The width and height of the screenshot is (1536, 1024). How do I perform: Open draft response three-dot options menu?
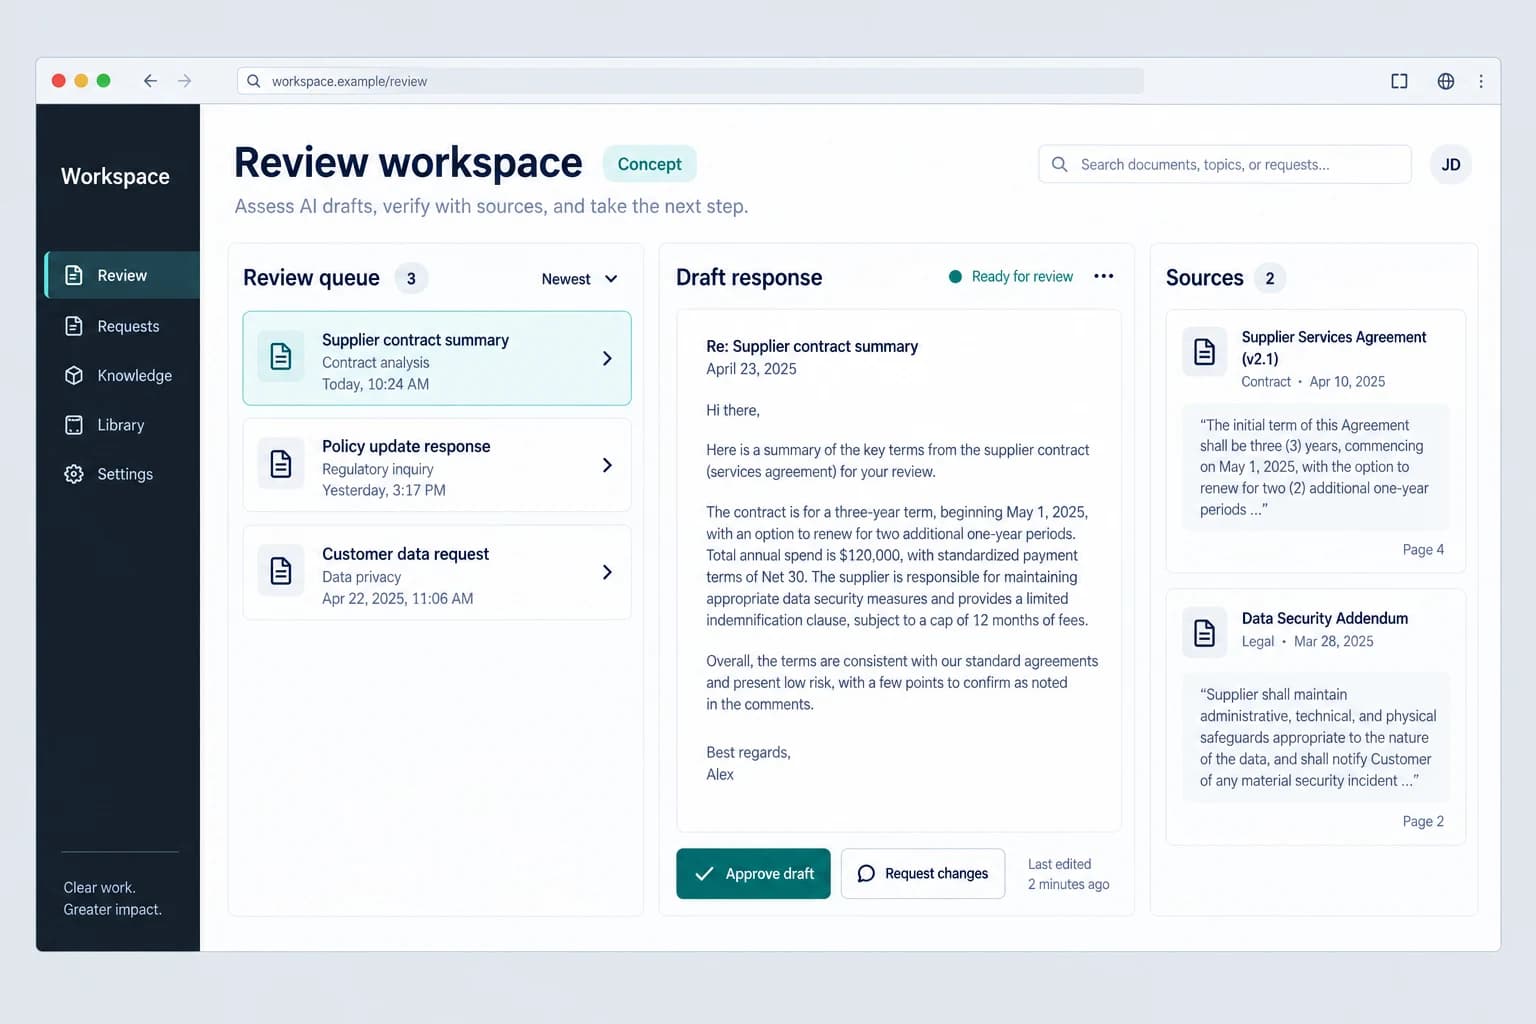tap(1104, 276)
